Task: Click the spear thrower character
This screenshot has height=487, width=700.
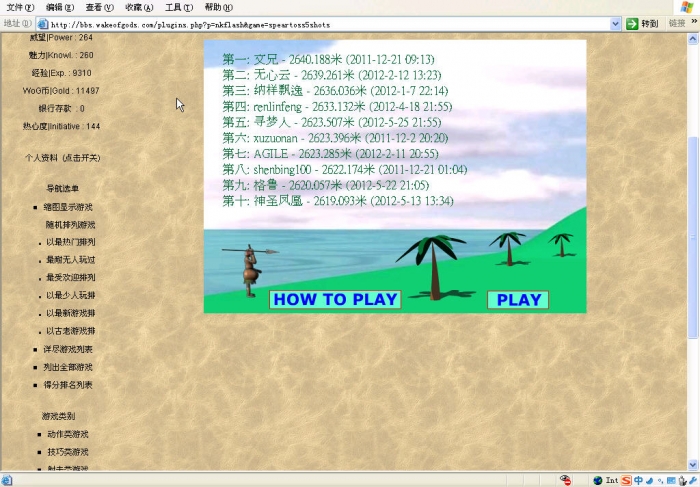Action: click(x=251, y=271)
